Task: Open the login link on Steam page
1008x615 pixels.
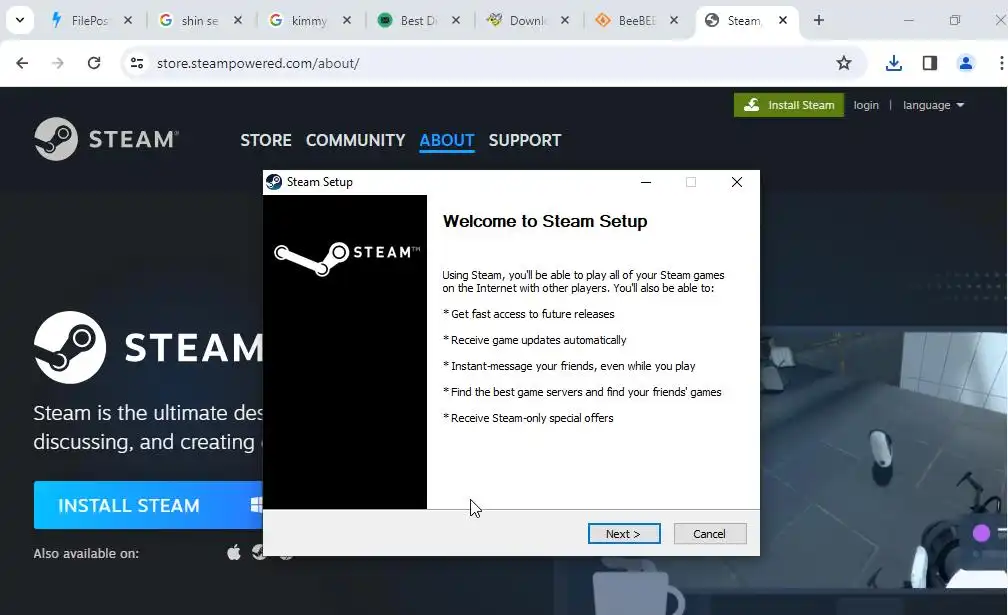Action: point(866,105)
